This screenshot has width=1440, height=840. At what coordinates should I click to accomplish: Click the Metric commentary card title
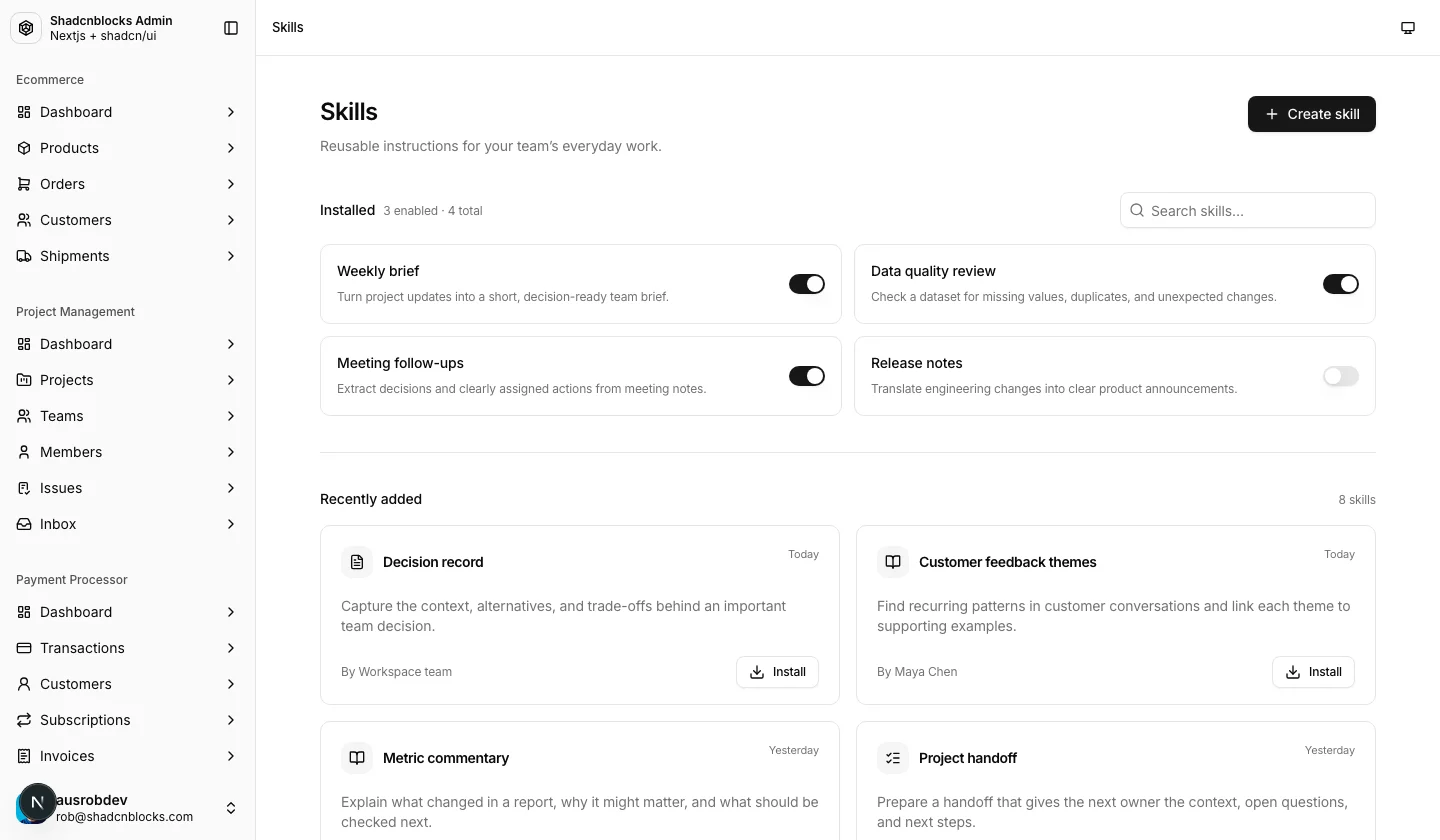click(446, 758)
